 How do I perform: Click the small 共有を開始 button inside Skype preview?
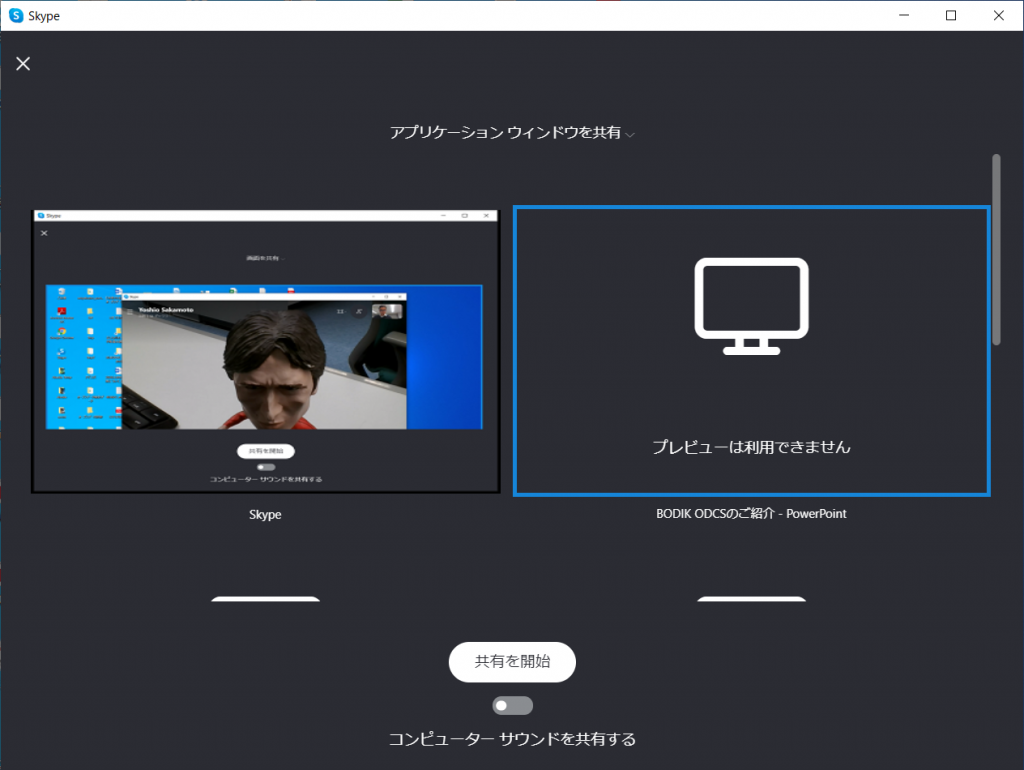[265, 451]
